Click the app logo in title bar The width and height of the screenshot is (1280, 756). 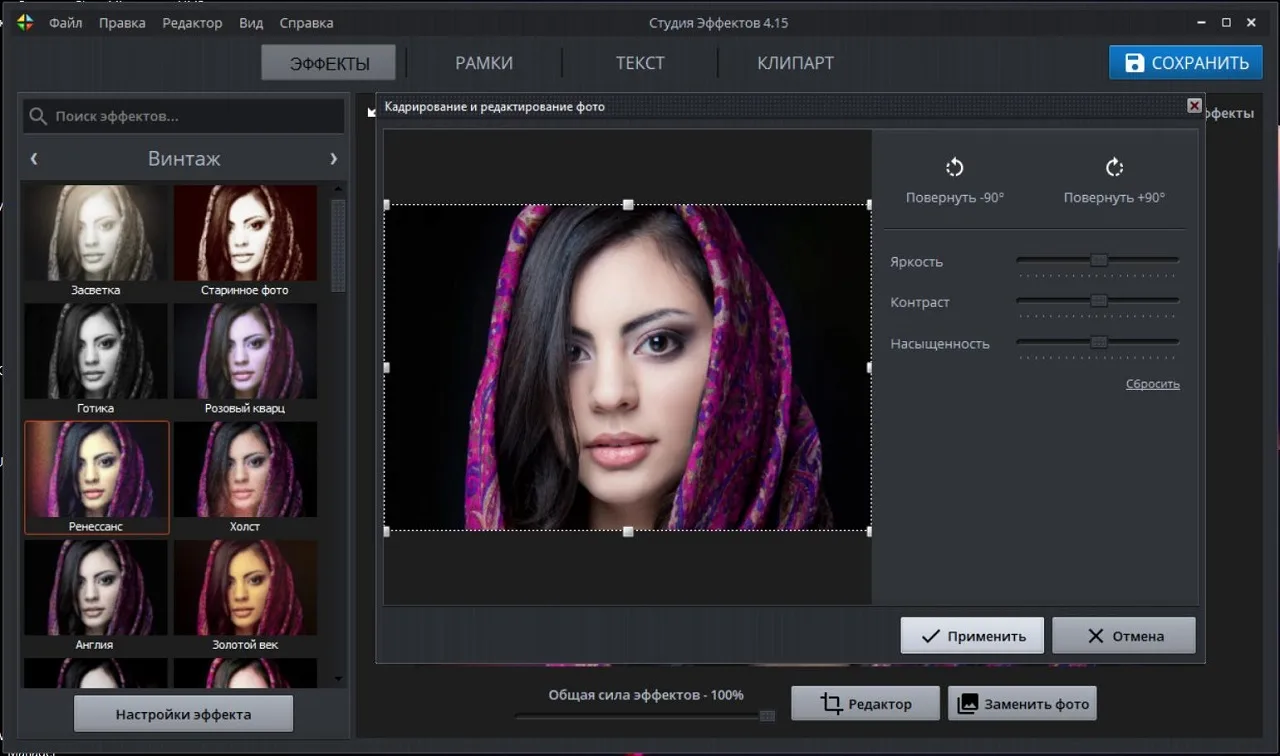point(25,22)
